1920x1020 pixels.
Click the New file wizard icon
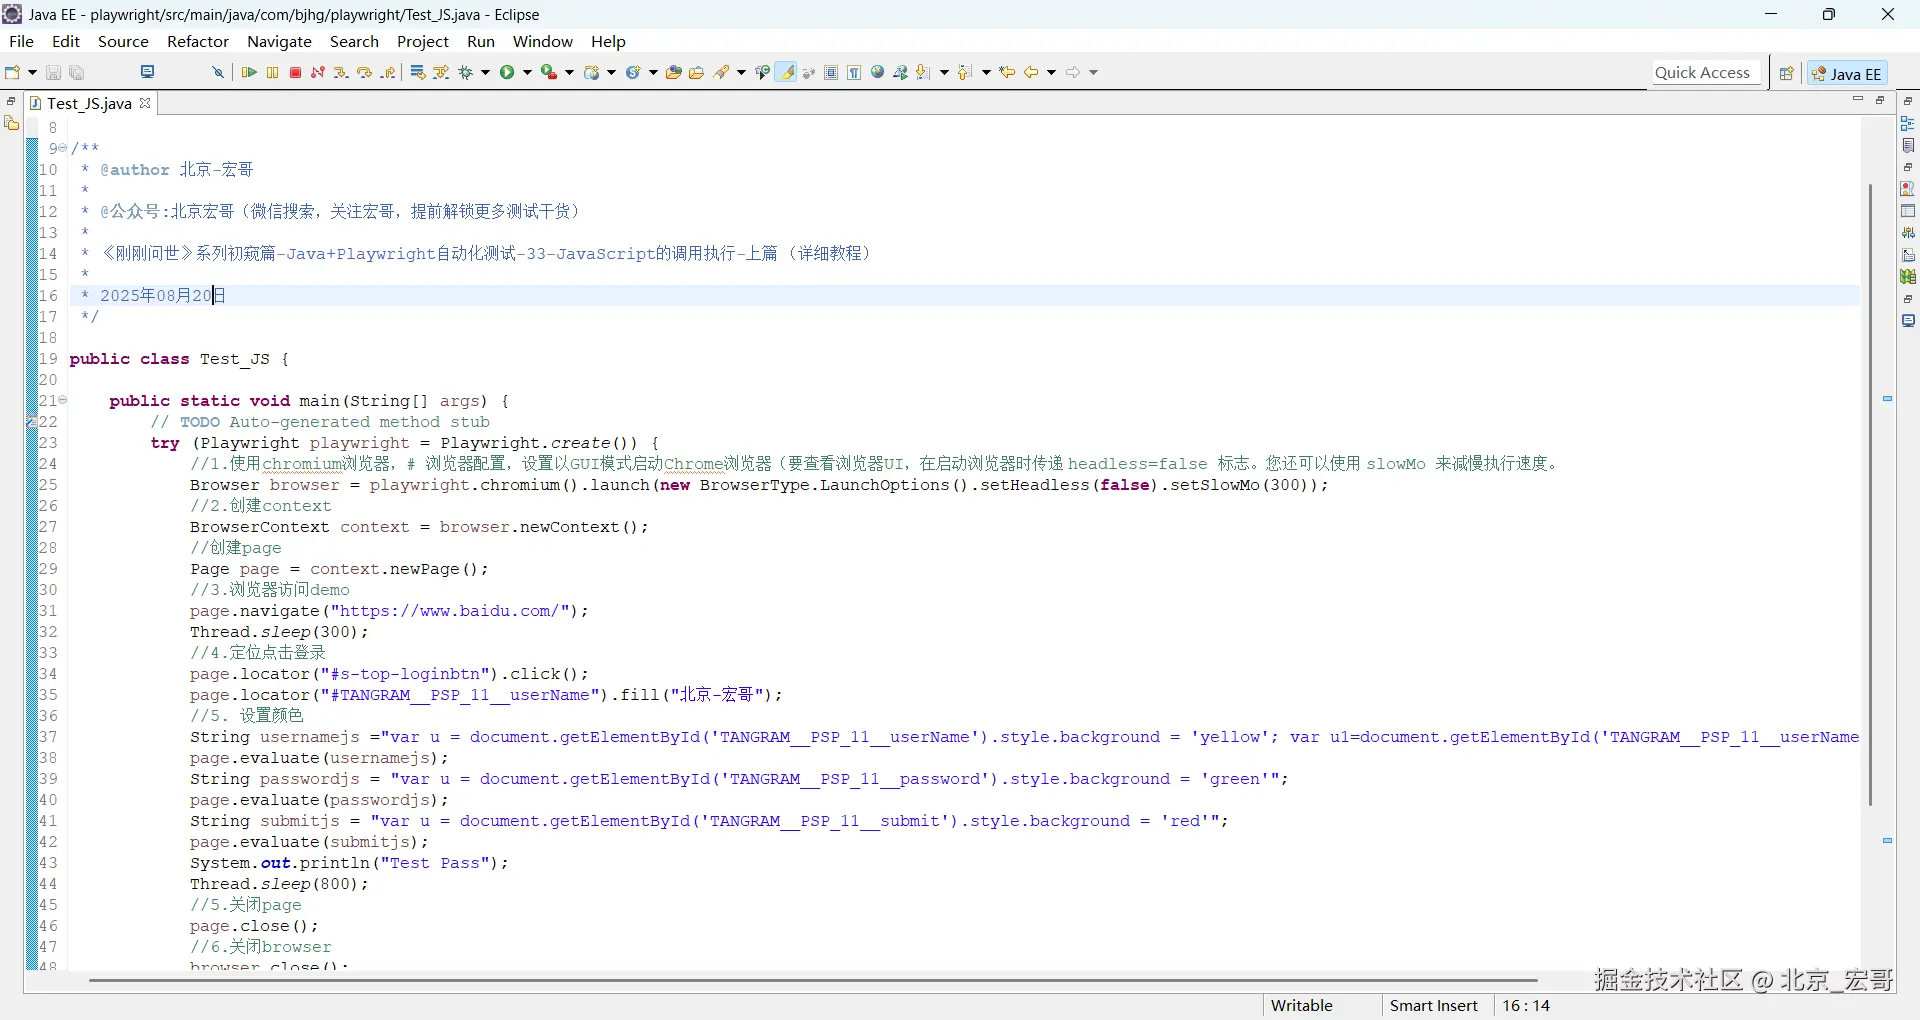coord(13,72)
